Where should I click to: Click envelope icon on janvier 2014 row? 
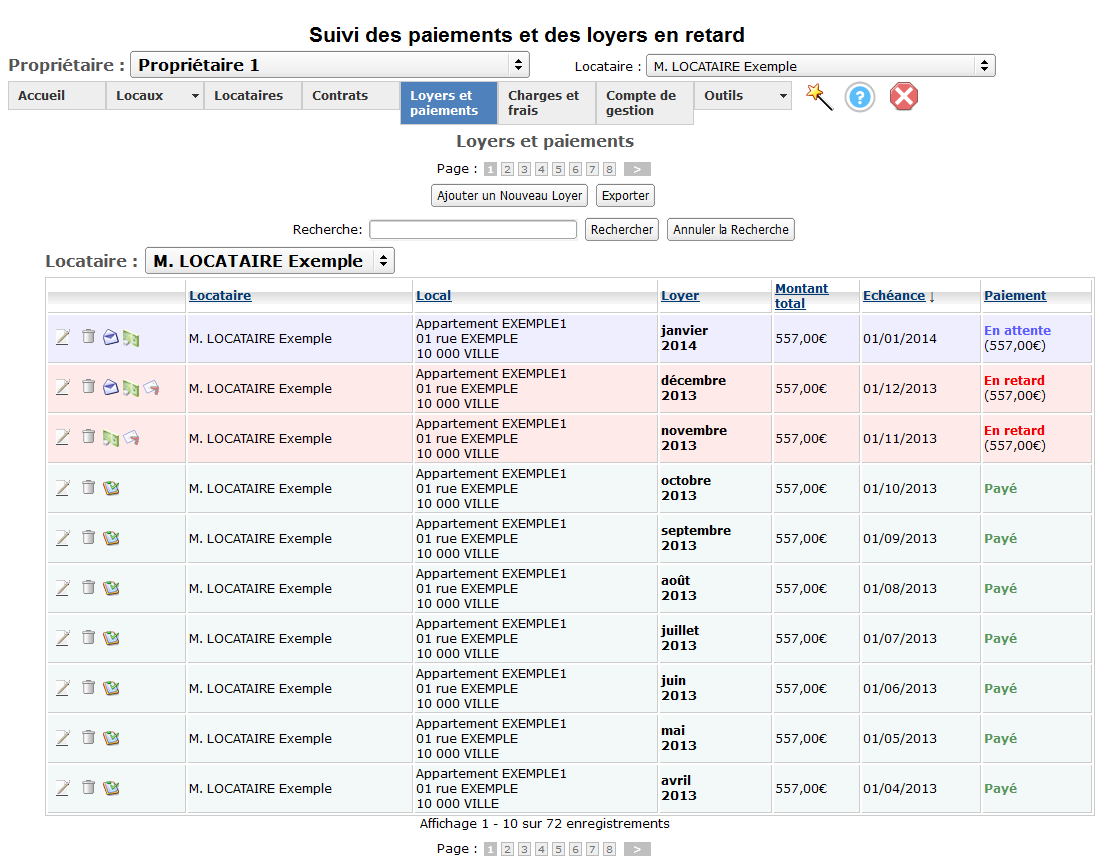tap(110, 338)
